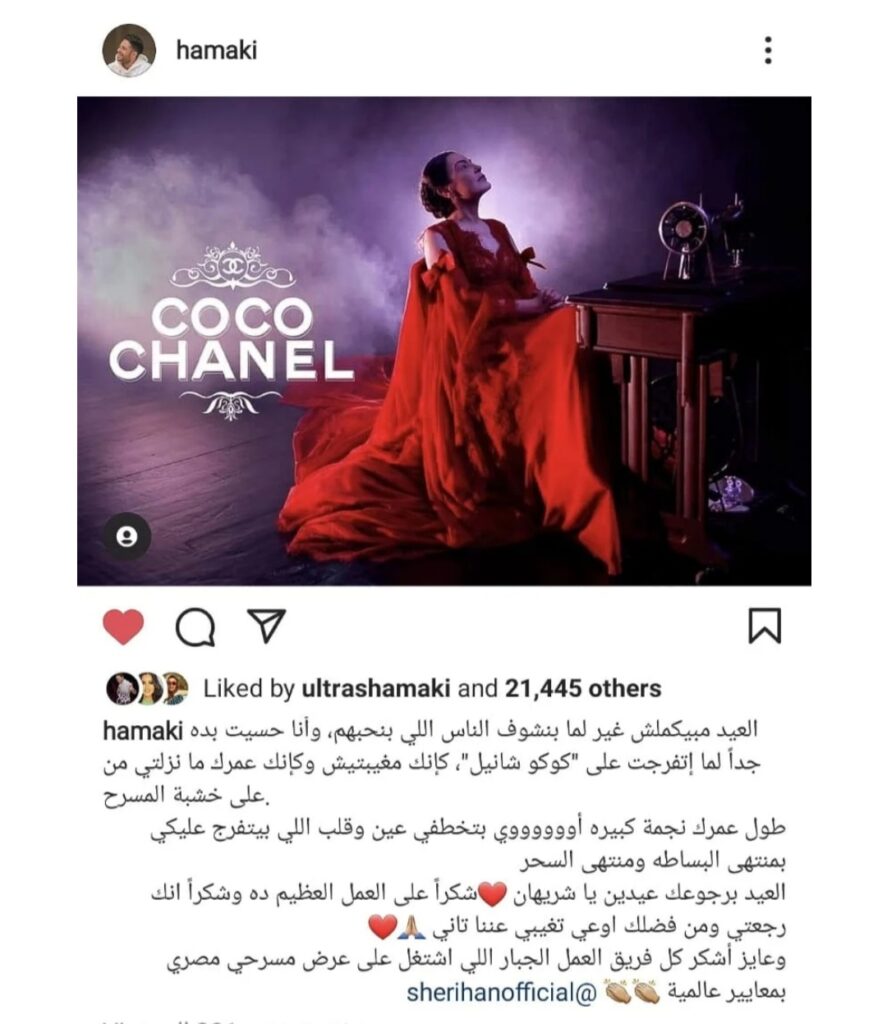The image size is (887, 1024).
Task: Tap the Coco Chanel post image
Action: (x=444, y=341)
